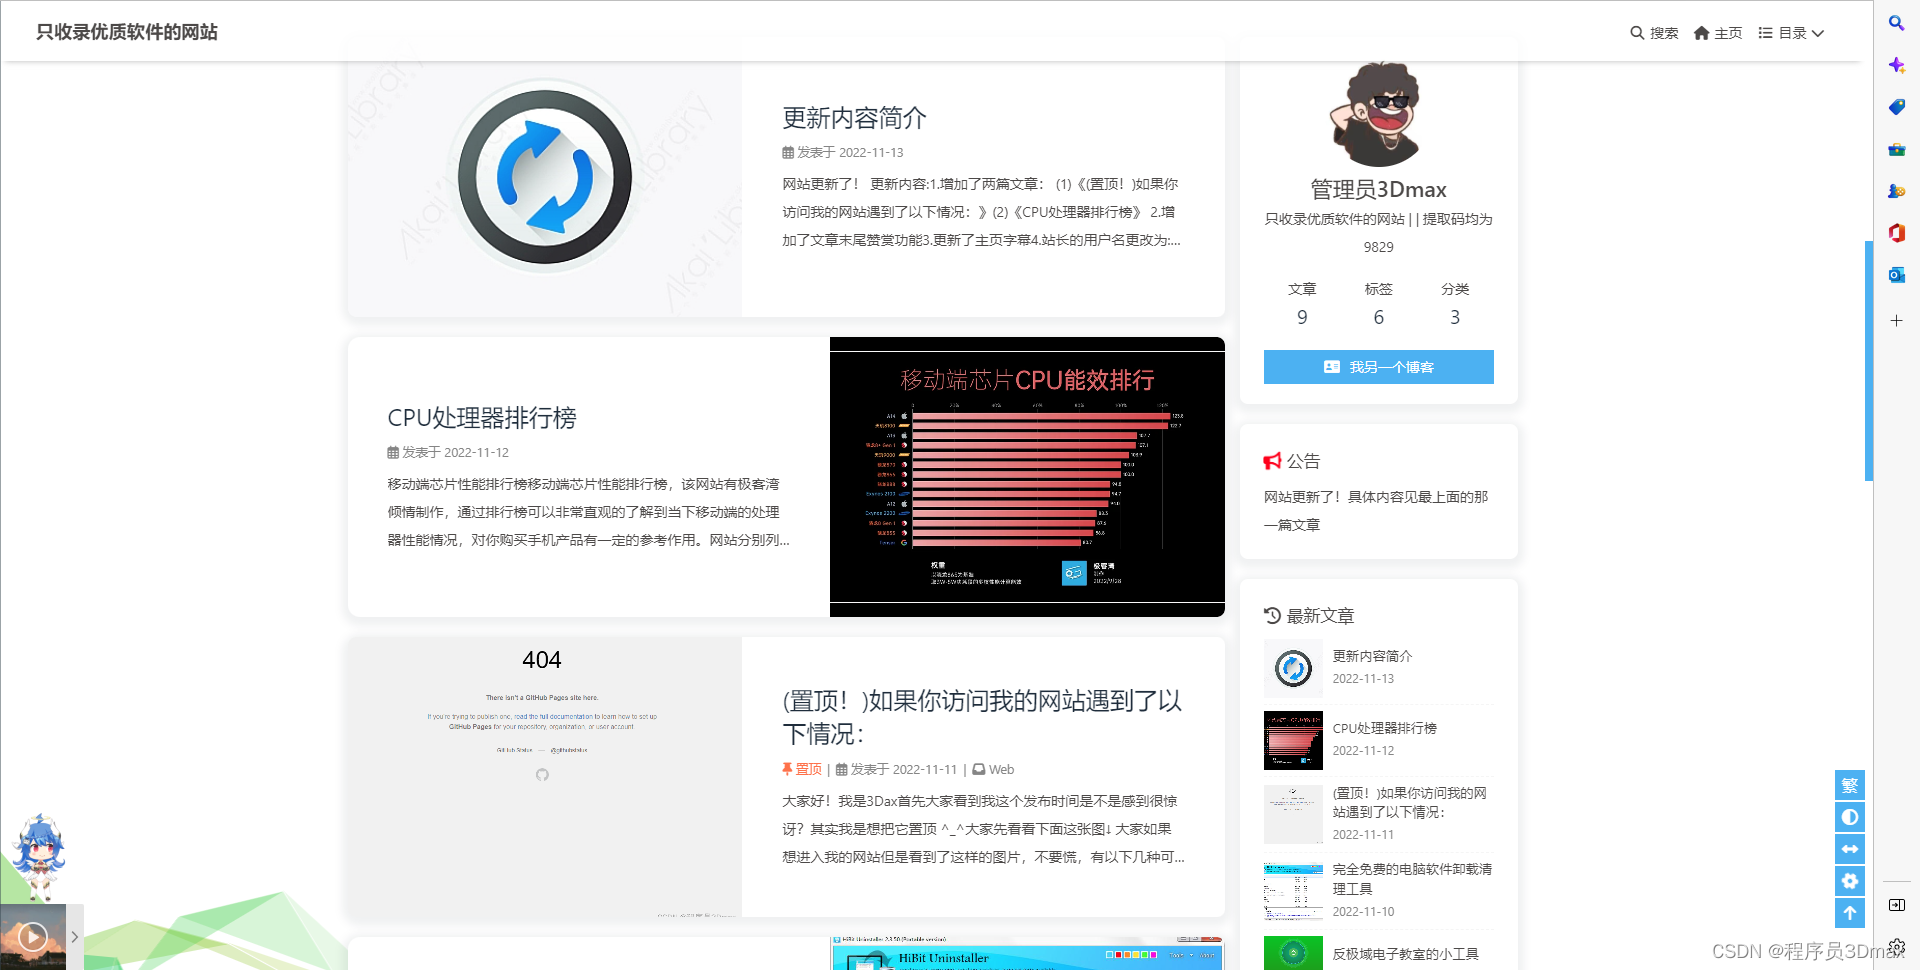Open browser sidebar Outlook icon
Viewport: 1920px width, 970px height.
(x=1896, y=275)
